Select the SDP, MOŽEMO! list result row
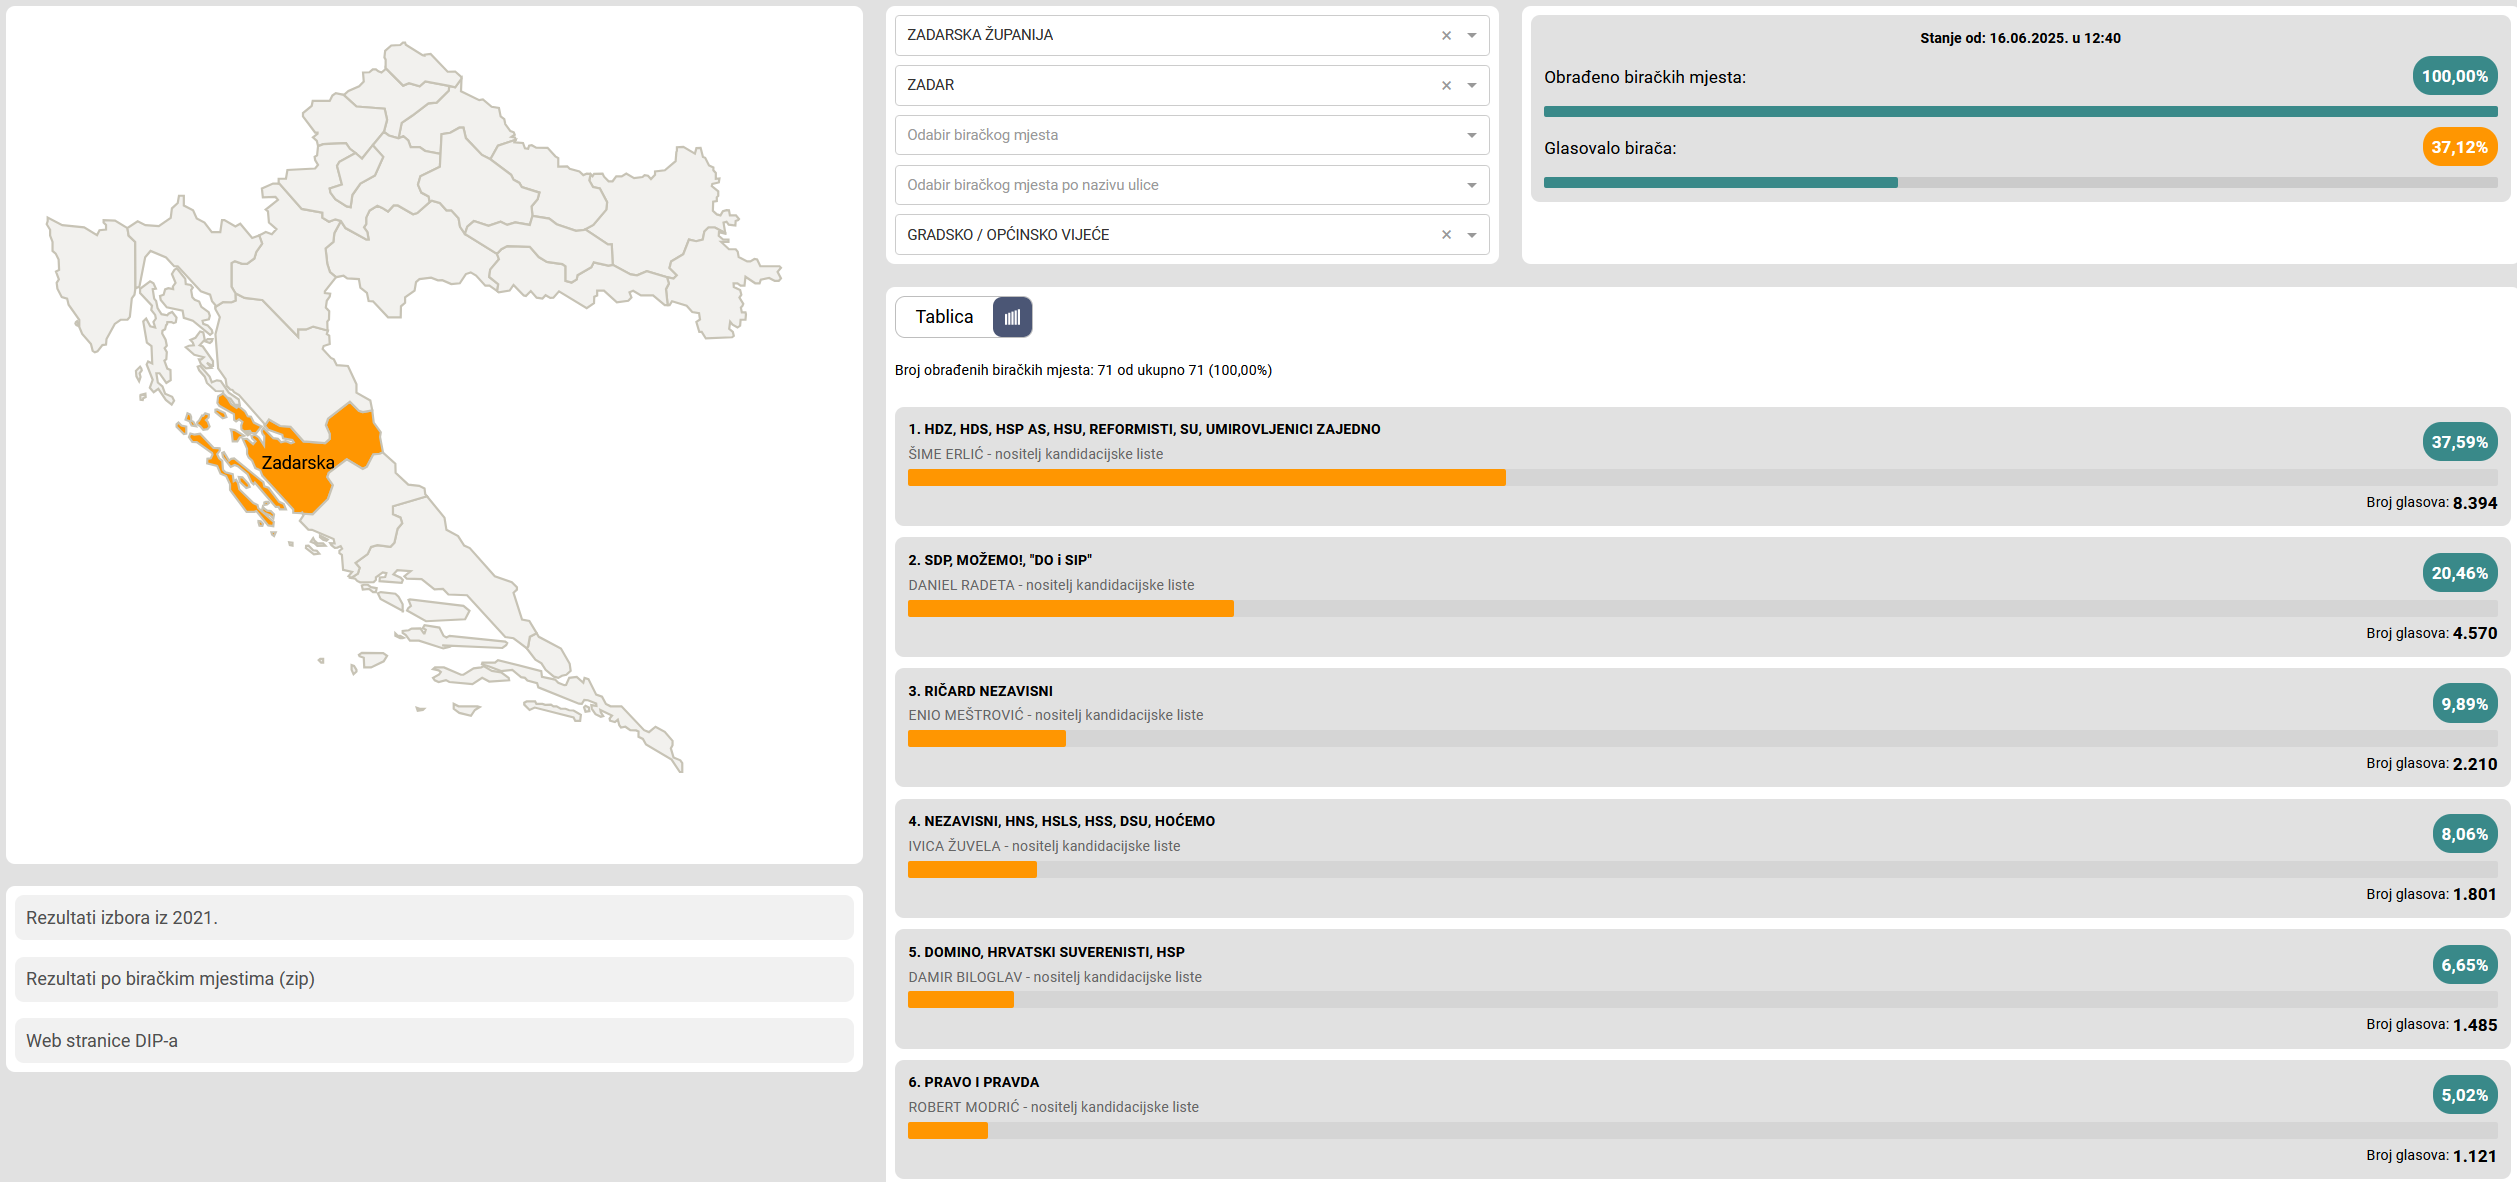The image size is (2517, 1182). point(1702,597)
